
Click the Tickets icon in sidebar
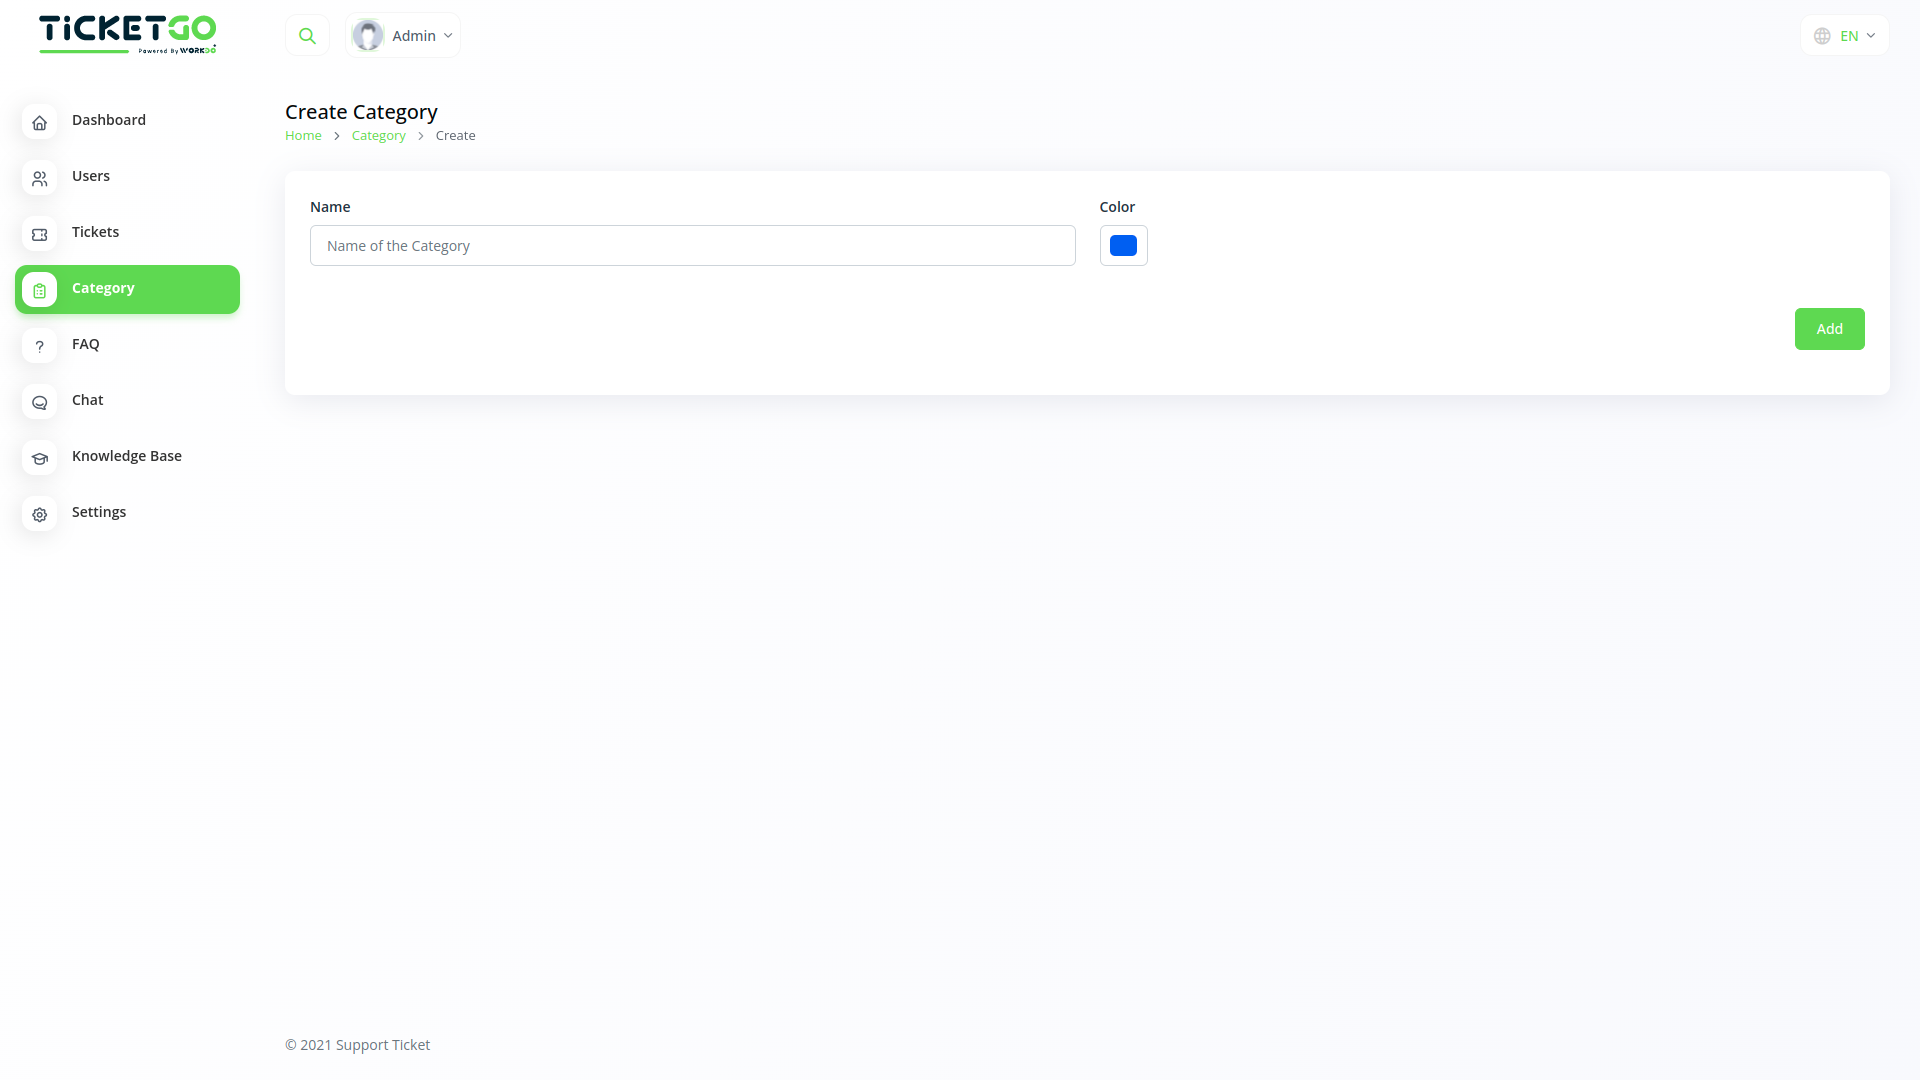click(39, 234)
